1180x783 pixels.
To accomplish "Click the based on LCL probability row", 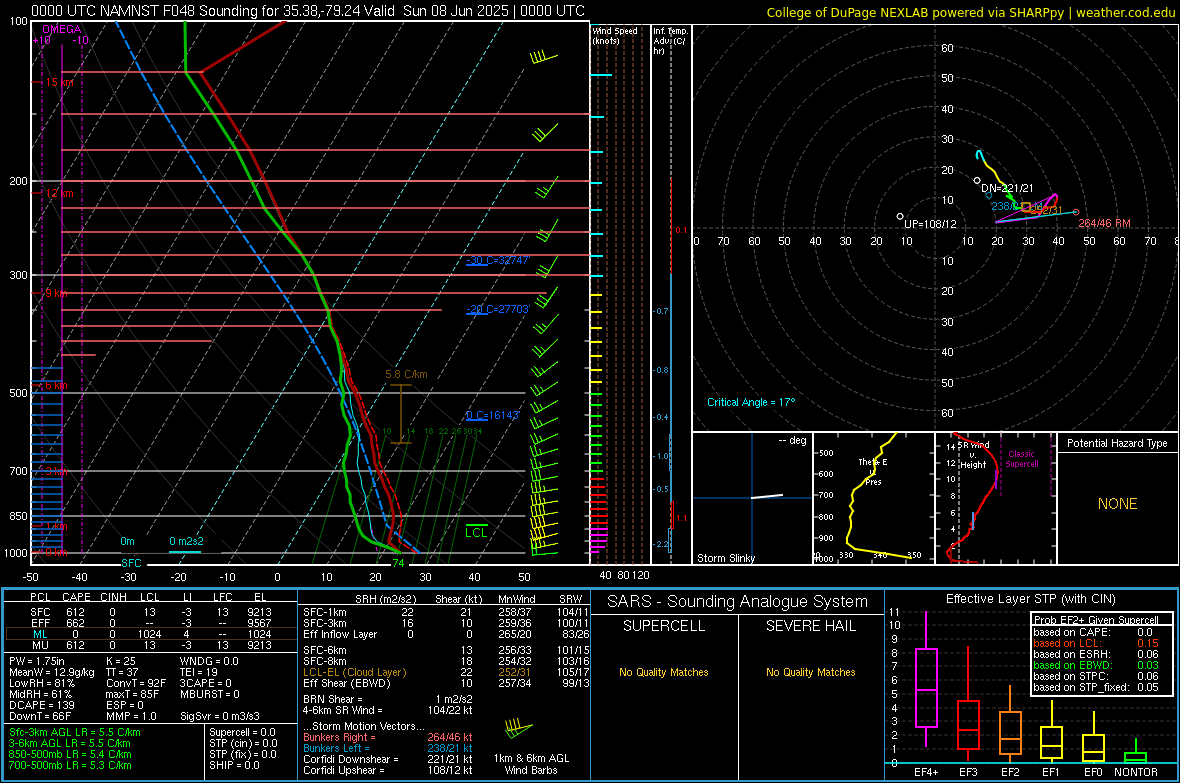I will [1096, 643].
